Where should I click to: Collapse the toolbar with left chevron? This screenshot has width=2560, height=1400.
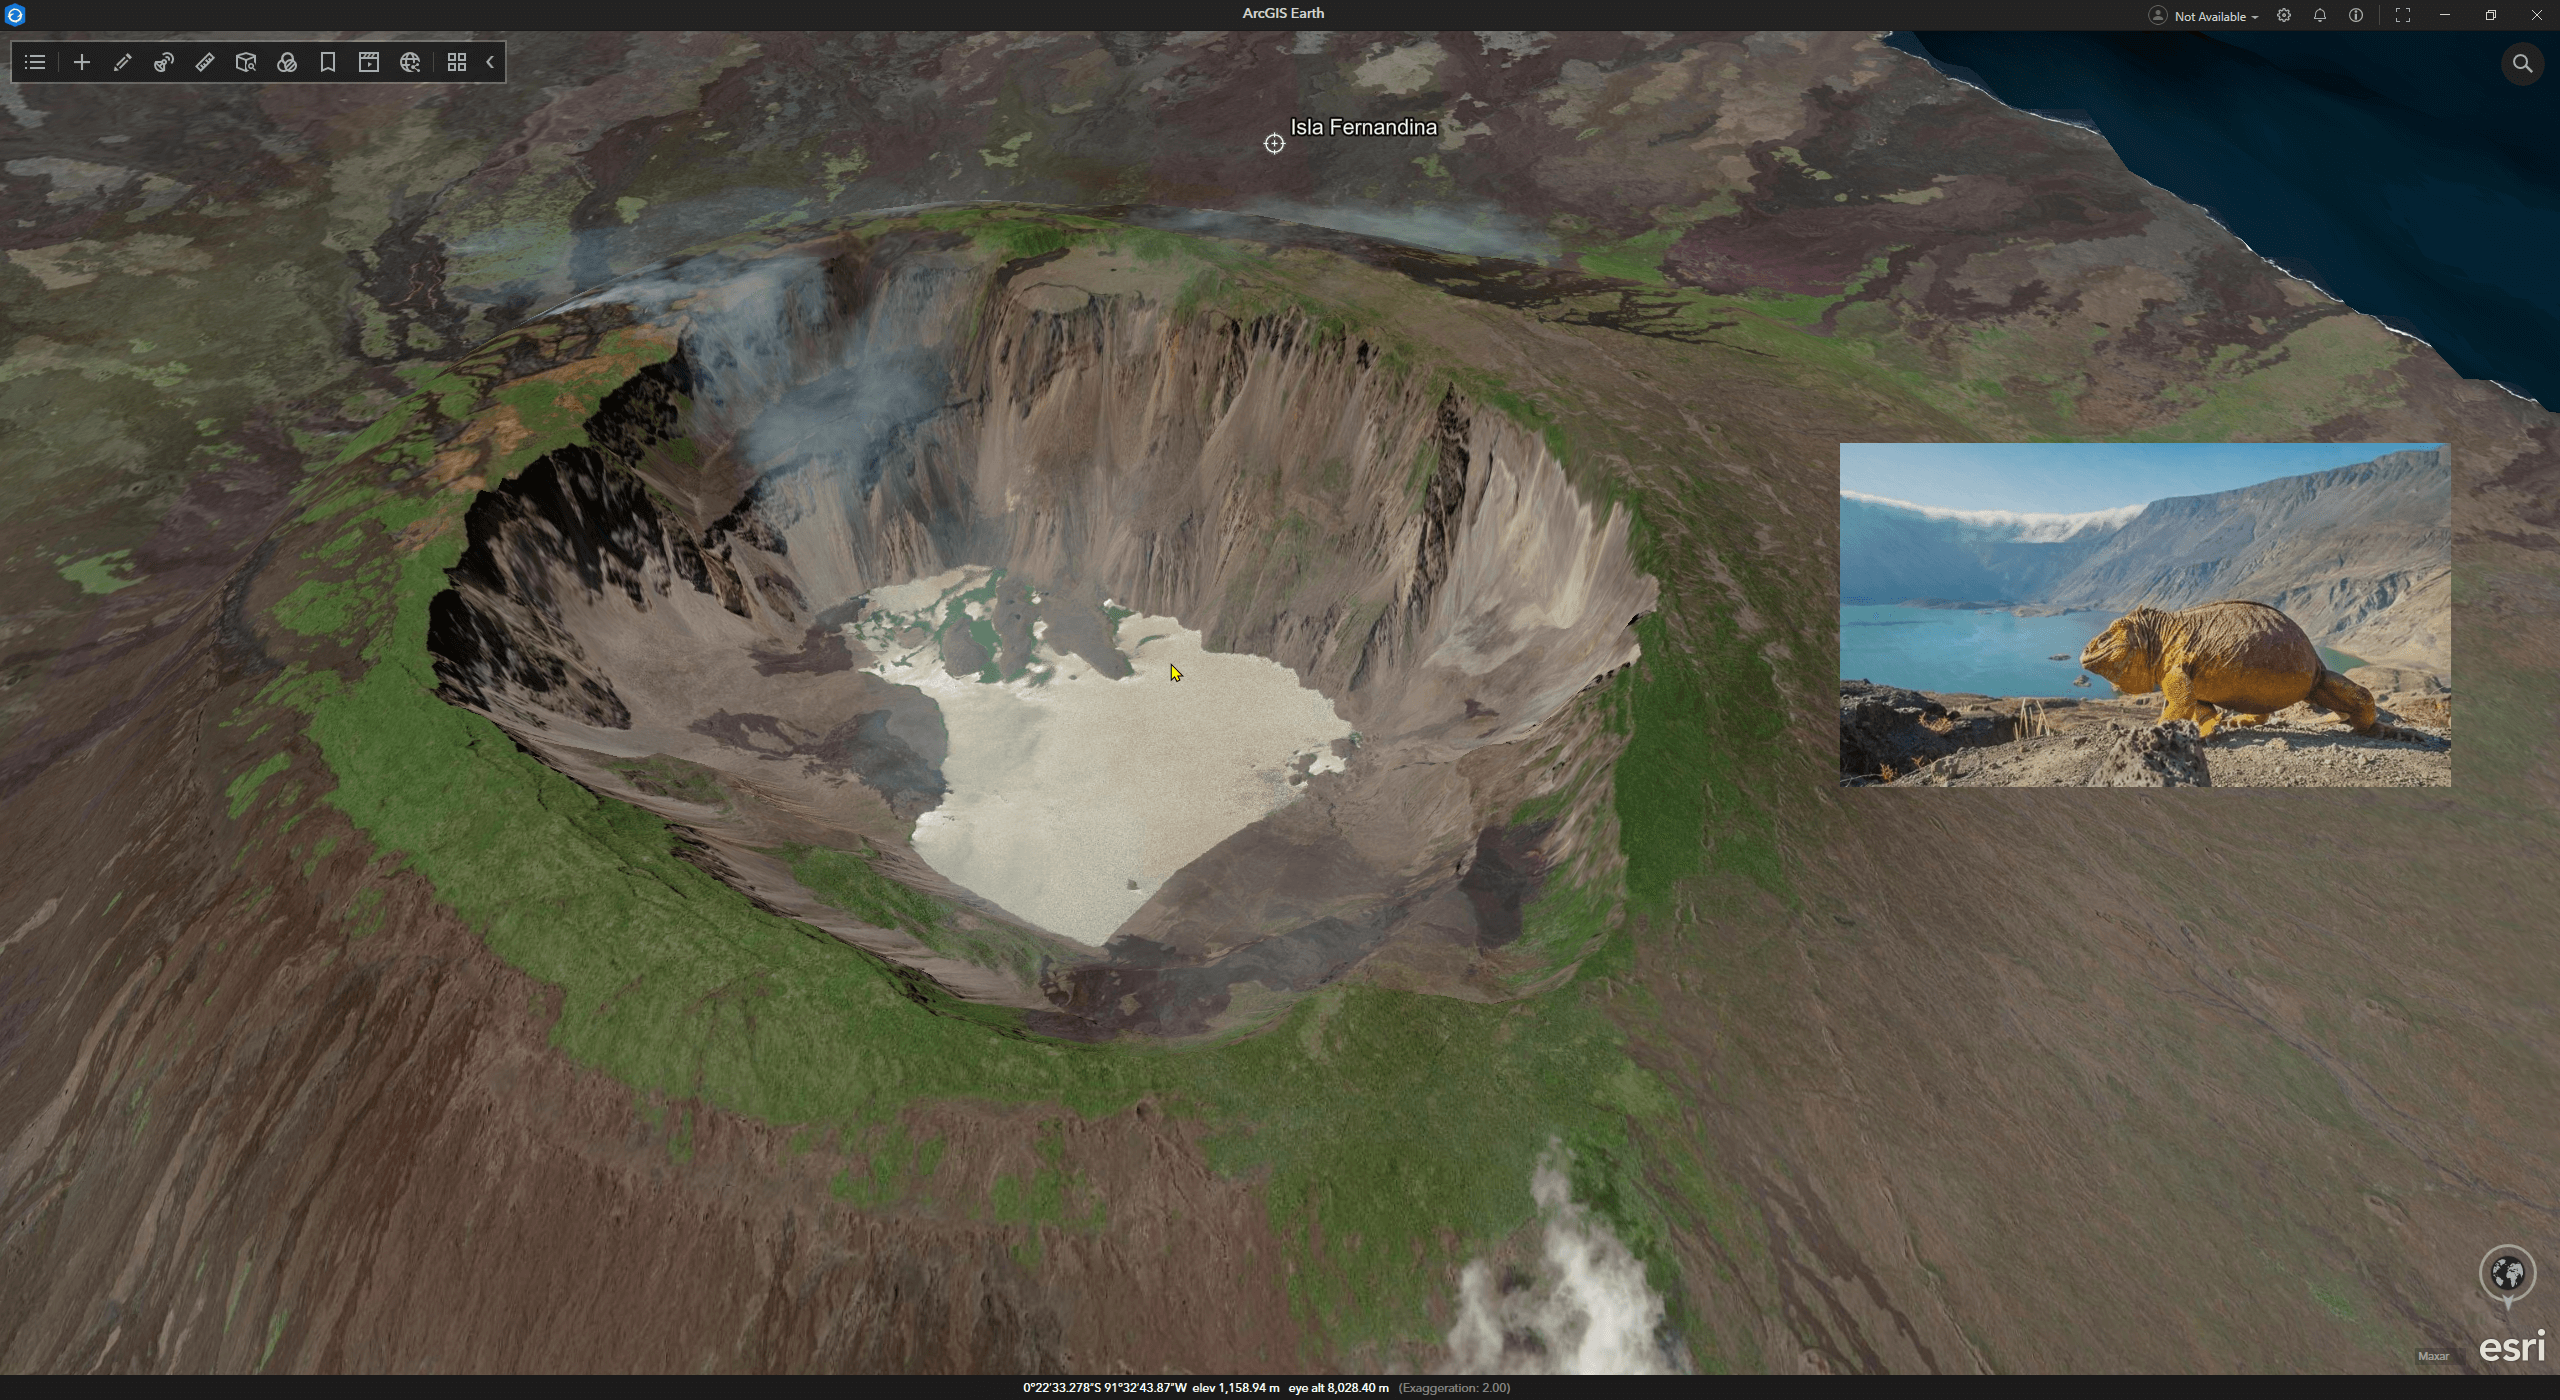pyautogui.click(x=491, y=62)
